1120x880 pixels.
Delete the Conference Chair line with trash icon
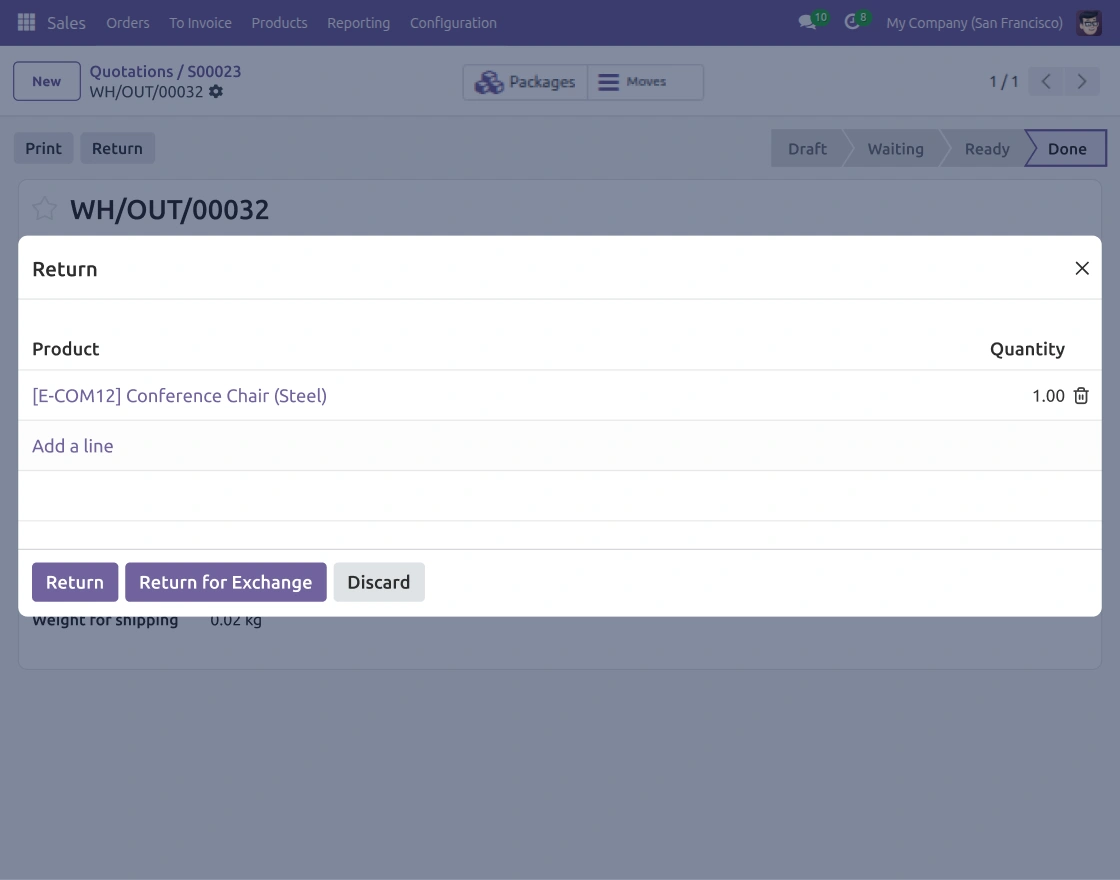(1081, 396)
